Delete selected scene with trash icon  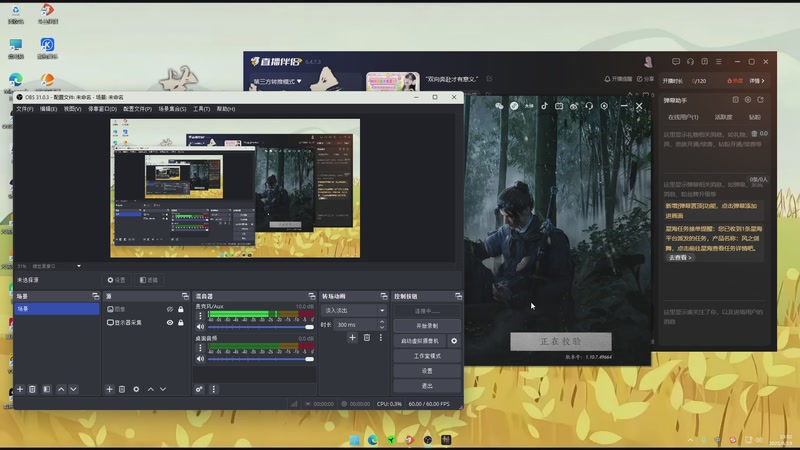pyautogui.click(x=32, y=389)
